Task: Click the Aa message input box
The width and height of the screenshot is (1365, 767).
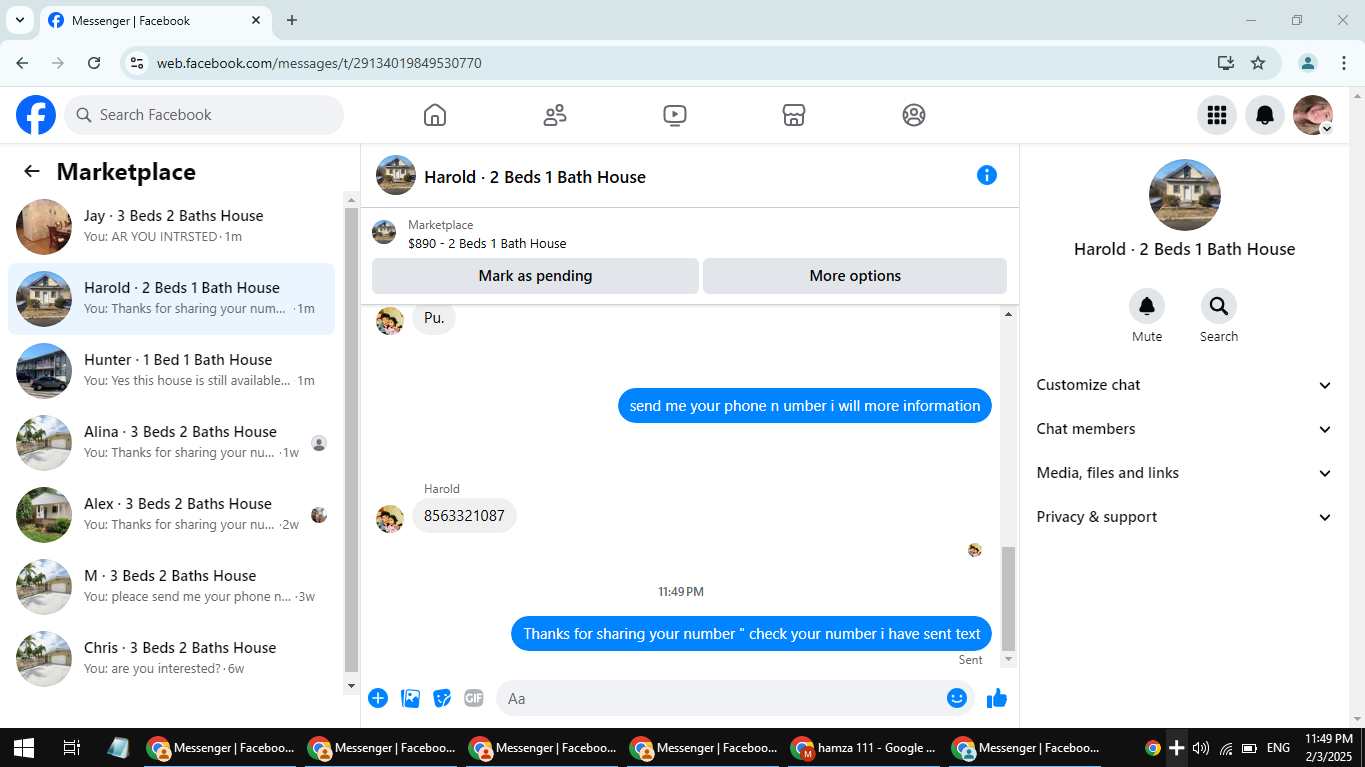Action: click(720, 698)
